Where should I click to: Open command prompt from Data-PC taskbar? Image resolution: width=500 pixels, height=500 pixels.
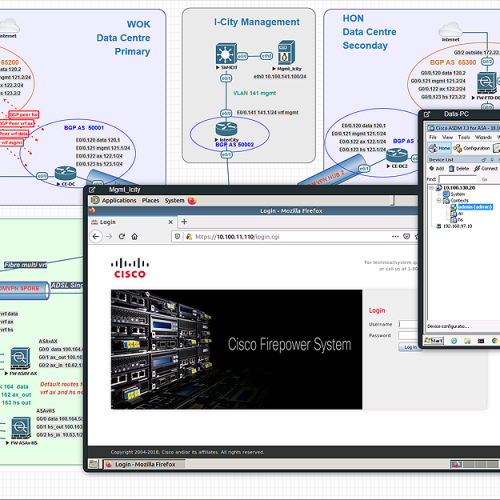click(x=481, y=341)
